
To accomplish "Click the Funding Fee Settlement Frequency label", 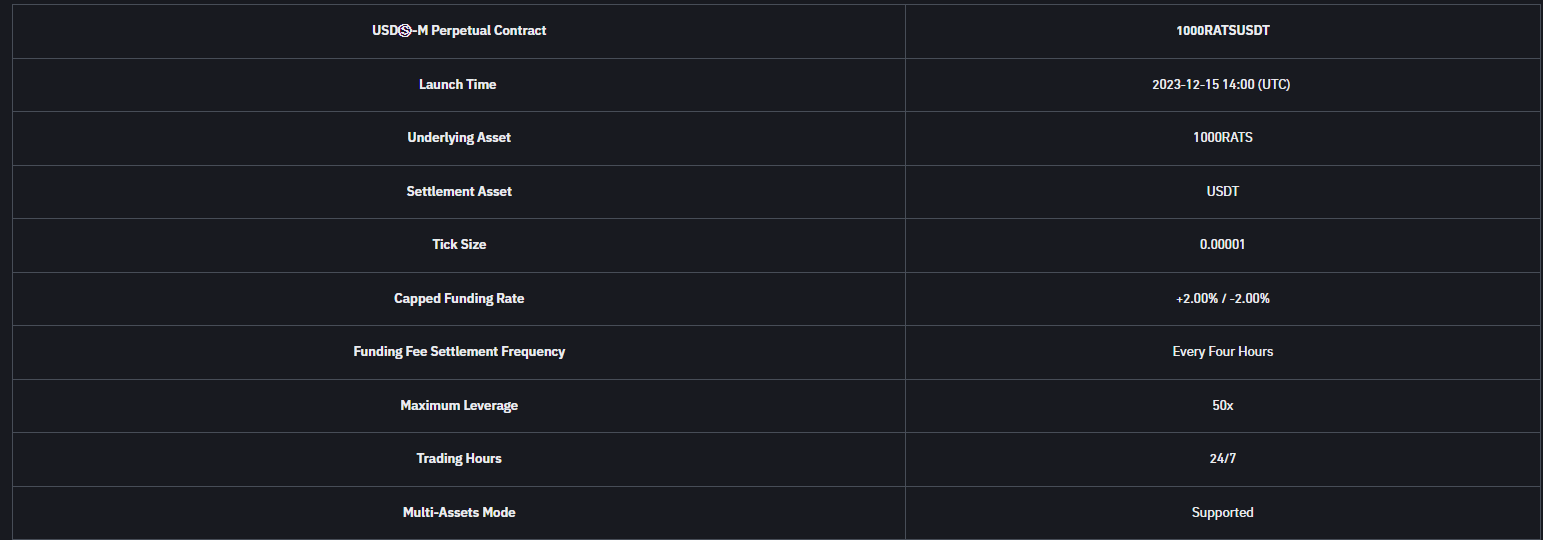I will coord(459,351).
